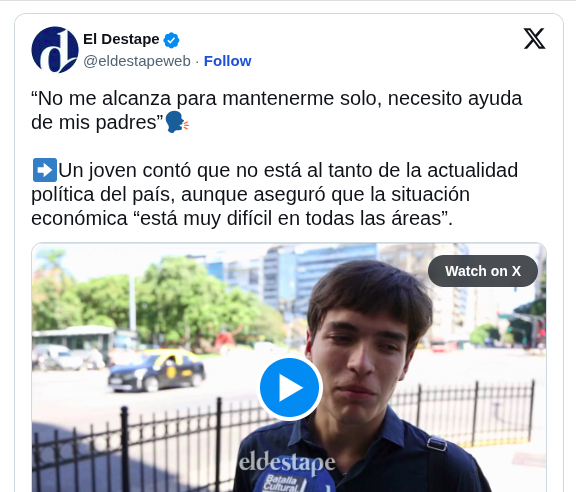This screenshot has height=492, width=576.
Task: Play the embedded video
Action: [x=289, y=388]
